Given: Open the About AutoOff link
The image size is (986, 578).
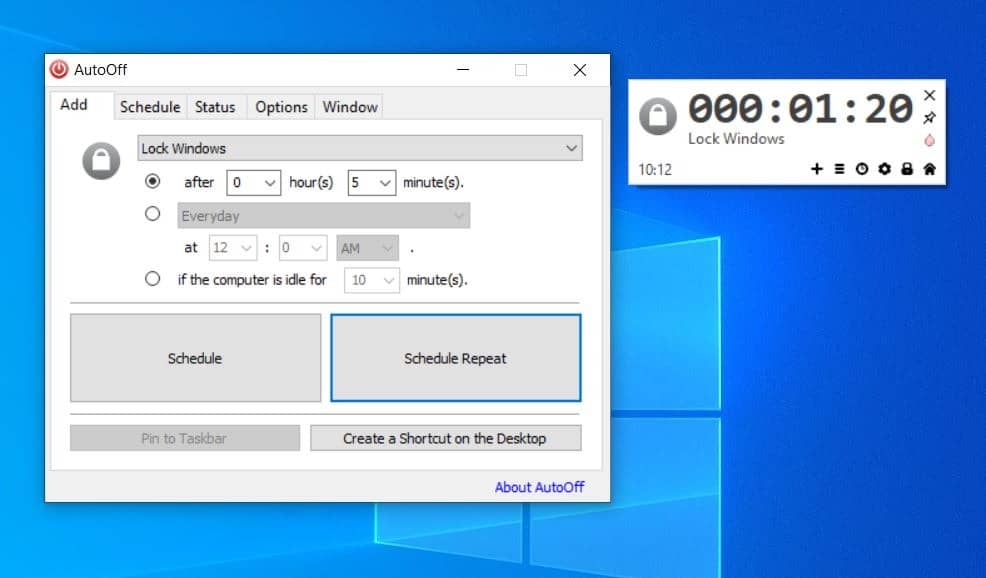Looking at the screenshot, I should (x=539, y=486).
